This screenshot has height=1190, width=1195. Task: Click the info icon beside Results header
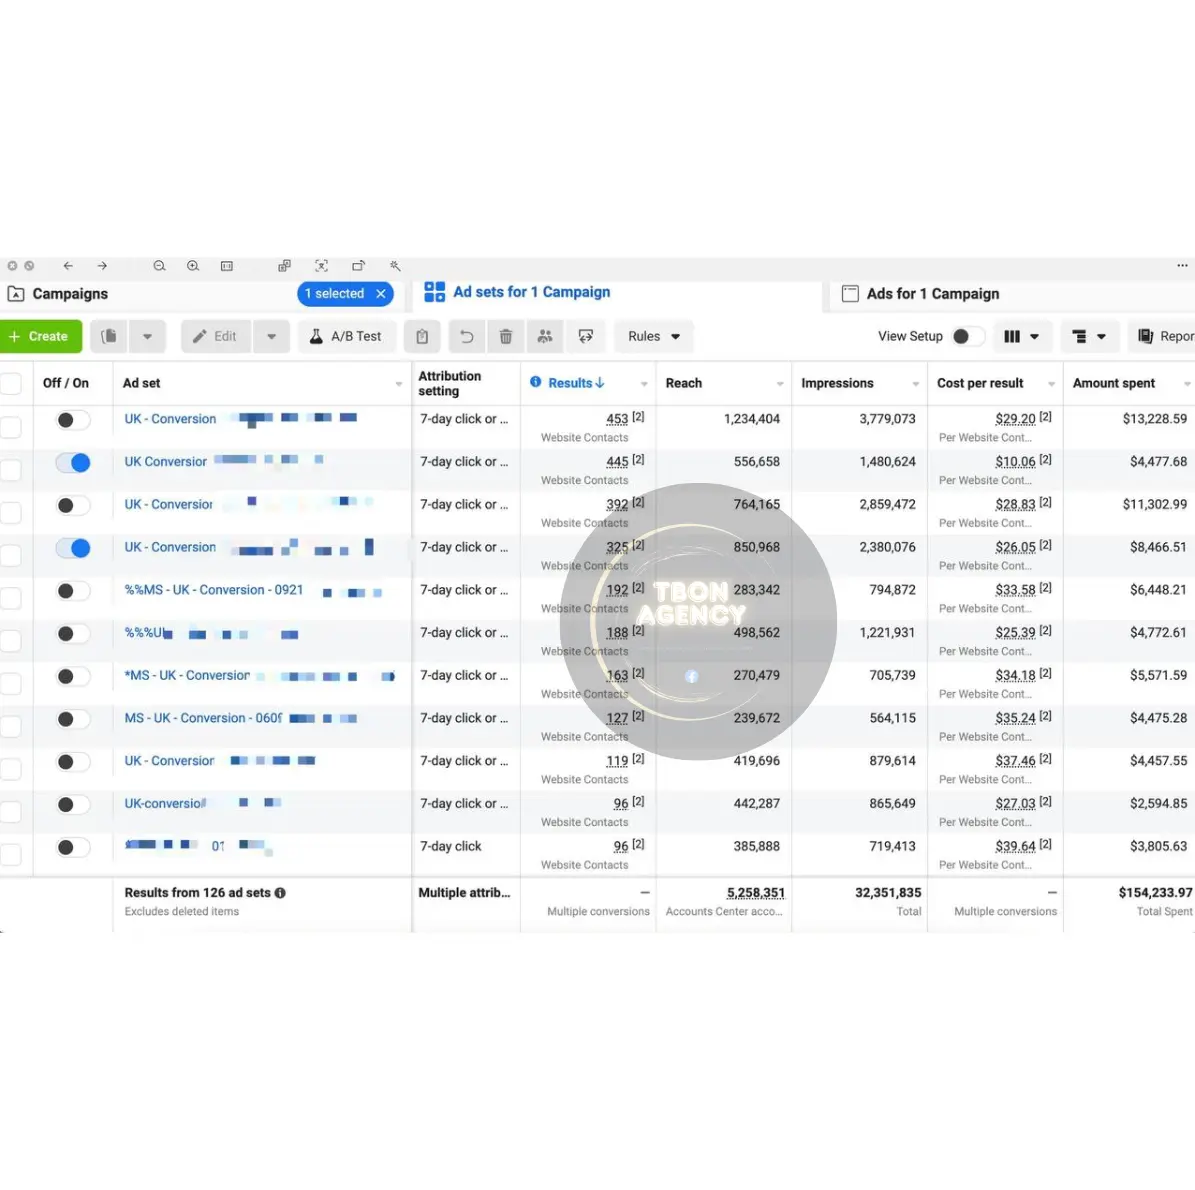(x=536, y=382)
